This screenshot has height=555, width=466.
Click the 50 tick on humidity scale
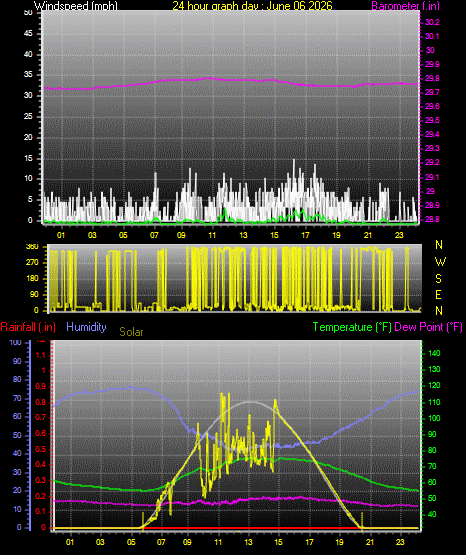pyautogui.click(x=17, y=435)
